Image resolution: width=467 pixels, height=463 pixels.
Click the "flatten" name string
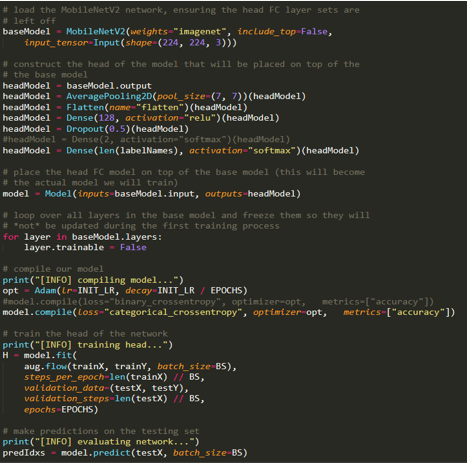coord(160,107)
